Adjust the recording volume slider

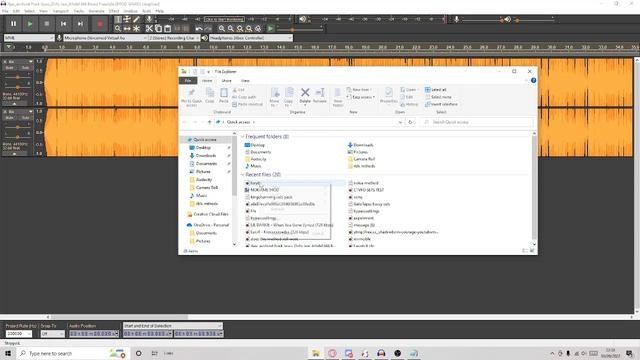click(x=481, y=19)
